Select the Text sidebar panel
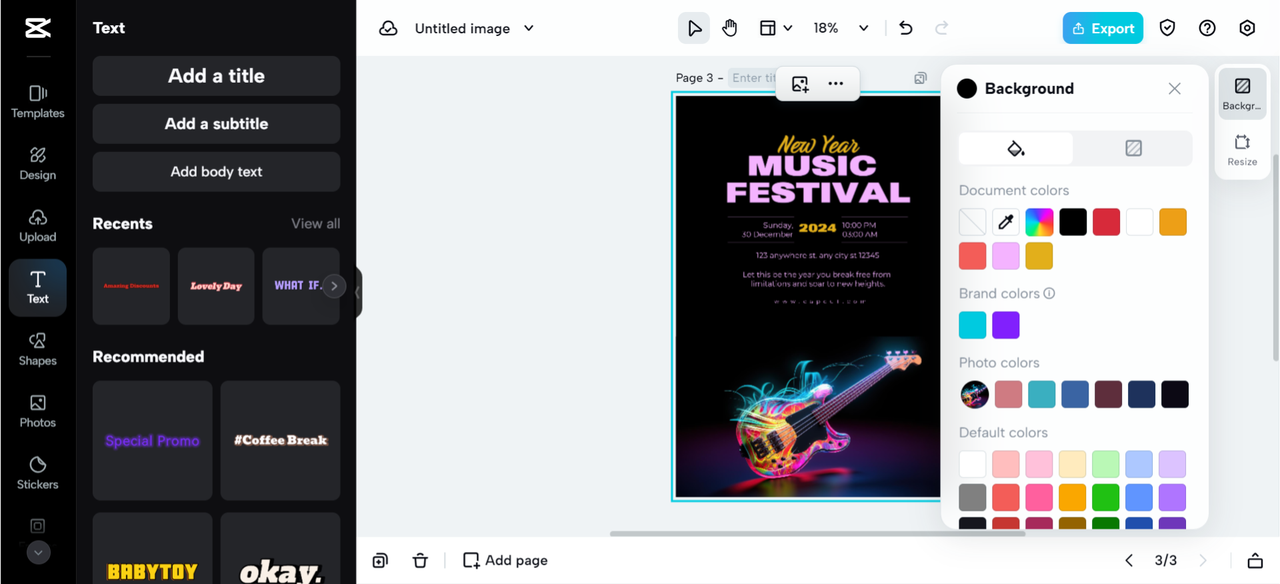Viewport: 1280px width, 584px height. (38, 288)
